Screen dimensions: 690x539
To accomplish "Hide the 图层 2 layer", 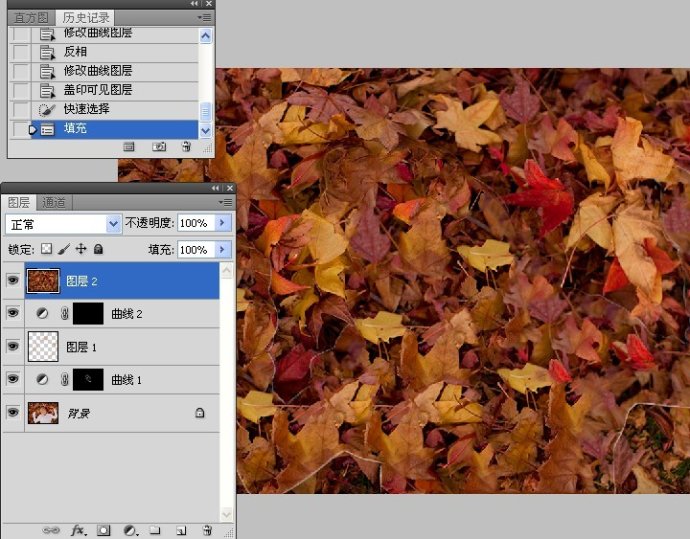I will click(x=13, y=280).
